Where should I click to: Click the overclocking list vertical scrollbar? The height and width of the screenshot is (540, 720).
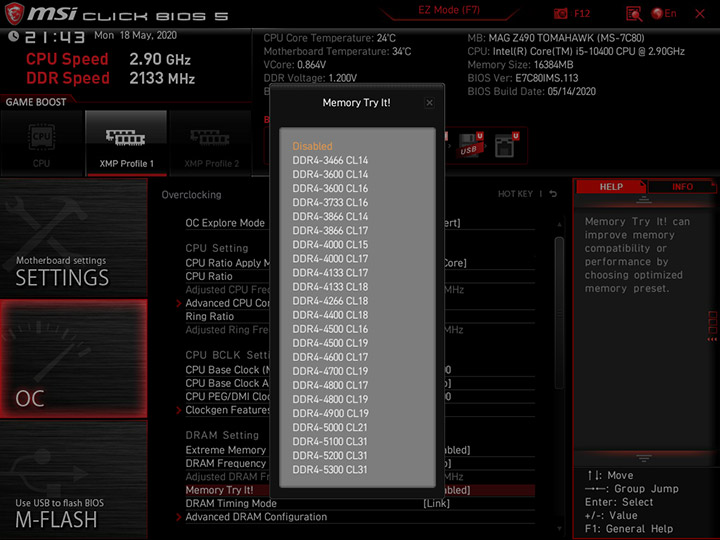pyautogui.click(x=559, y=312)
